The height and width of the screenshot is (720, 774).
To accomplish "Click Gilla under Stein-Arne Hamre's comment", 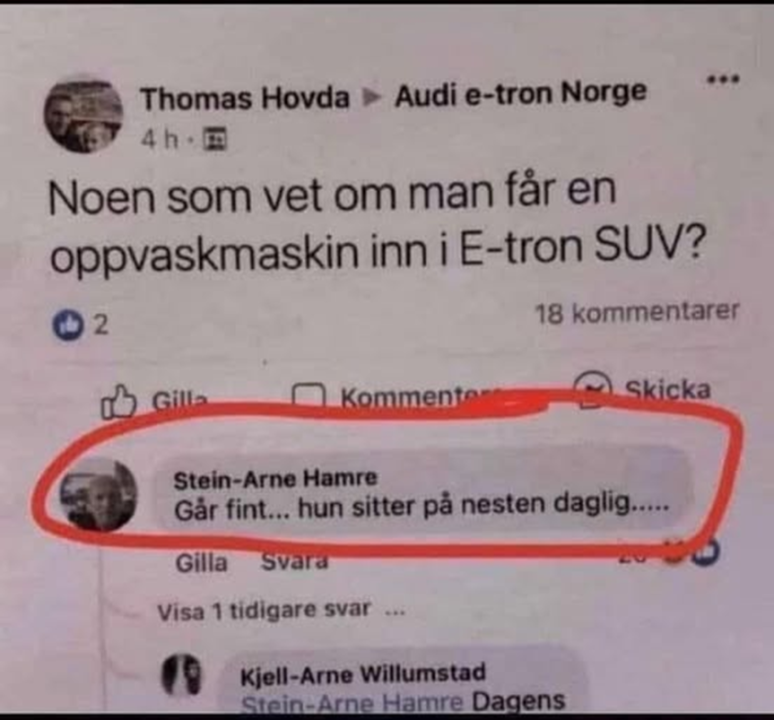I will point(202,563).
